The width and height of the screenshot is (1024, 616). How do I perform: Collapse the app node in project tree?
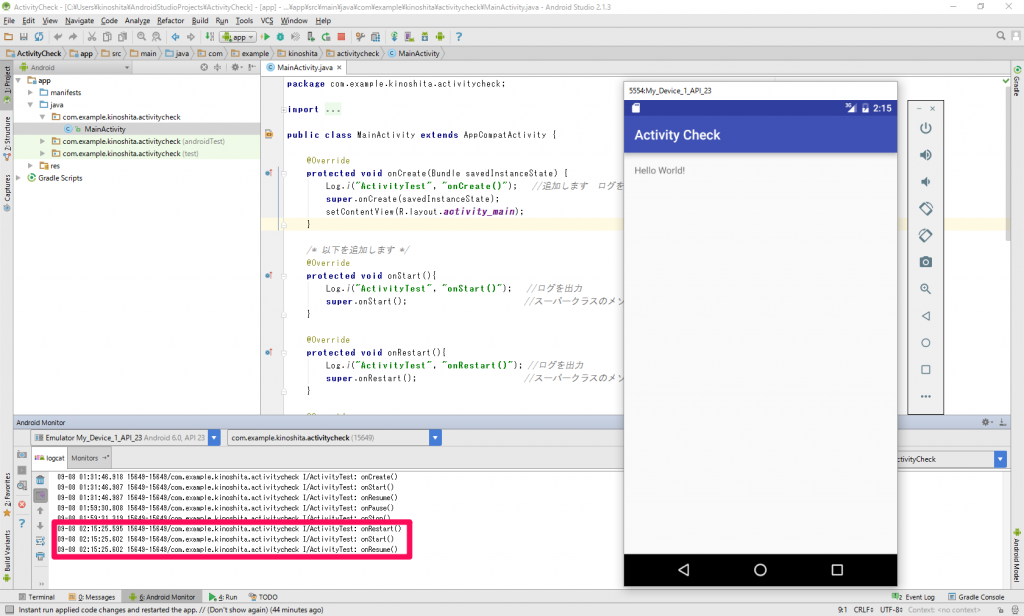[18, 80]
